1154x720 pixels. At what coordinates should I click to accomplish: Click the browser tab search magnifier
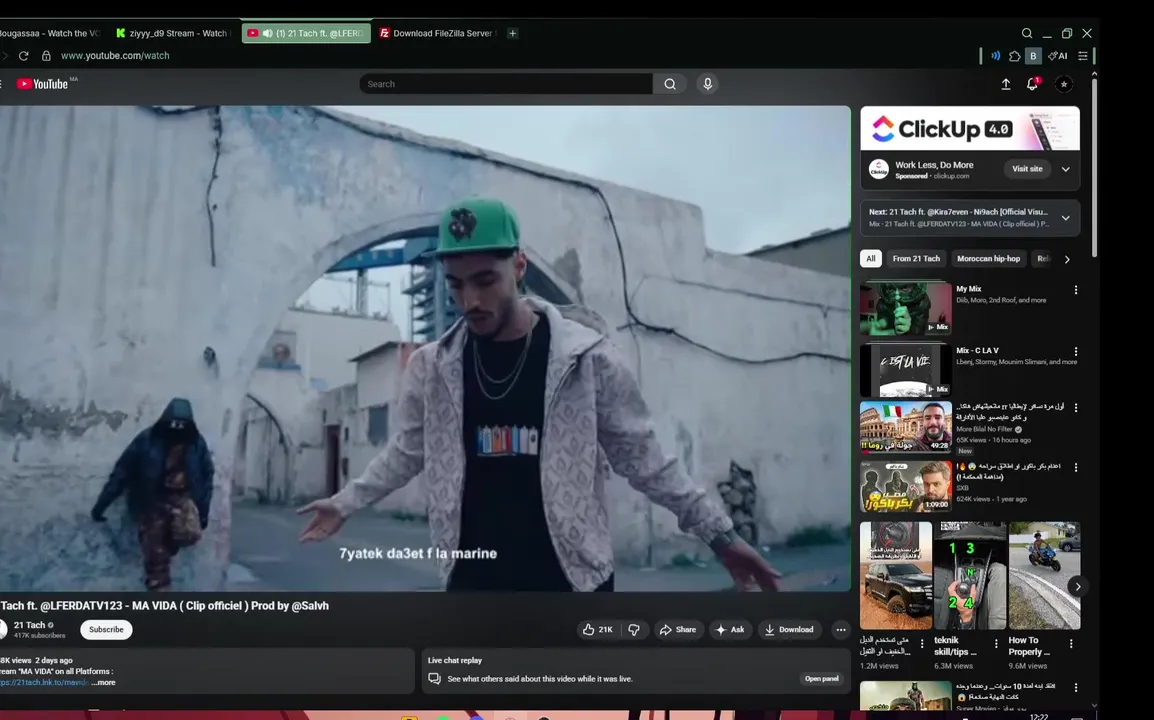1027,33
